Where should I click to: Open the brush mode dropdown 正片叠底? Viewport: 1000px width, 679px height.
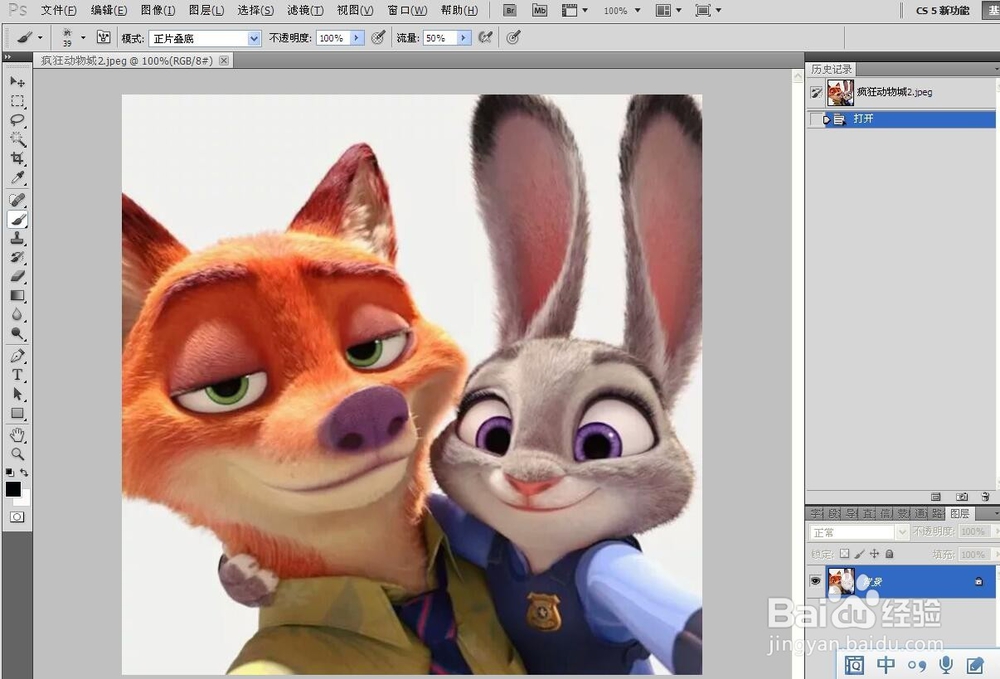[x=205, y=38]
